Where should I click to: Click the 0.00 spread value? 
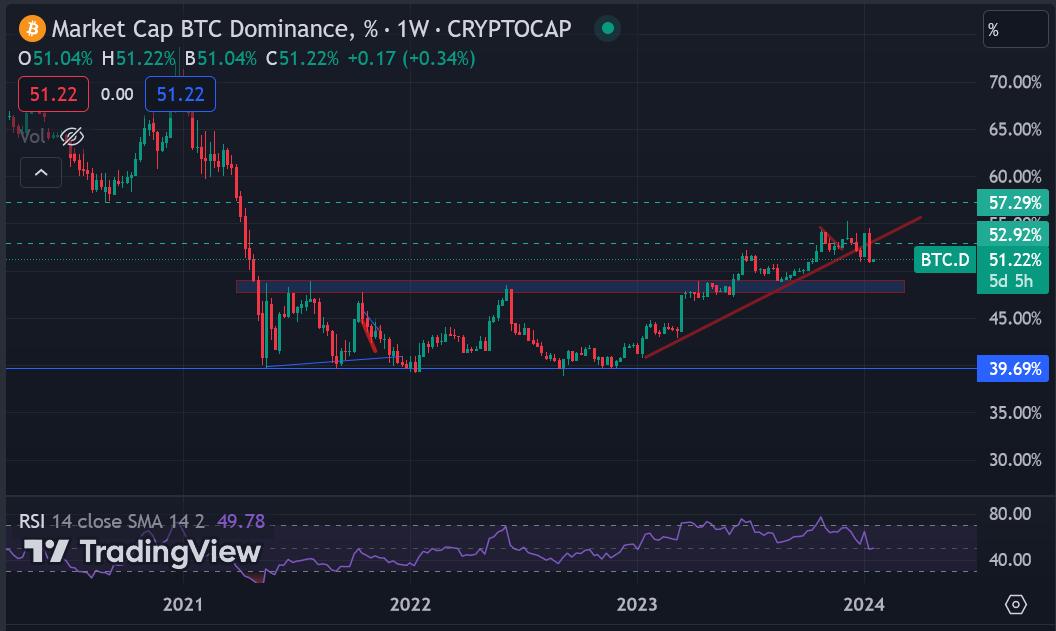coord(117,94)
